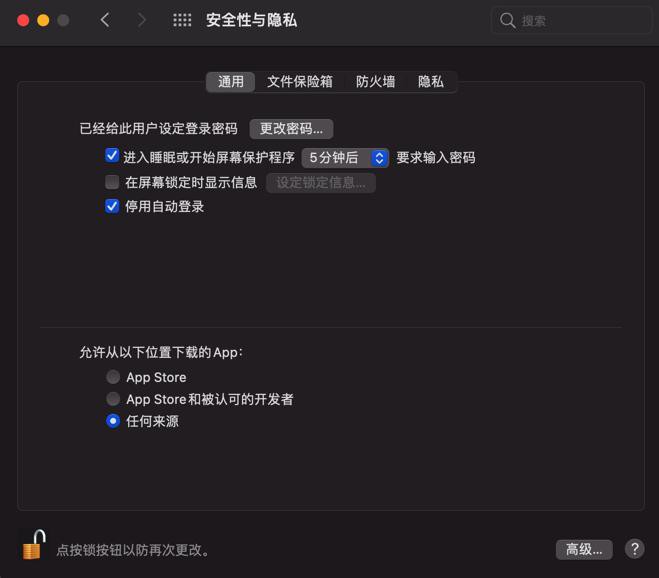Select App Store和被认可的开发者 radio option
659x578 pixels.
click(x=113, y=399)
